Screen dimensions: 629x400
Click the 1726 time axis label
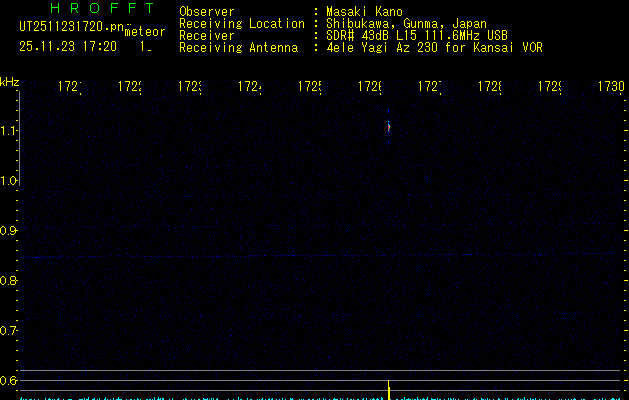369,86
